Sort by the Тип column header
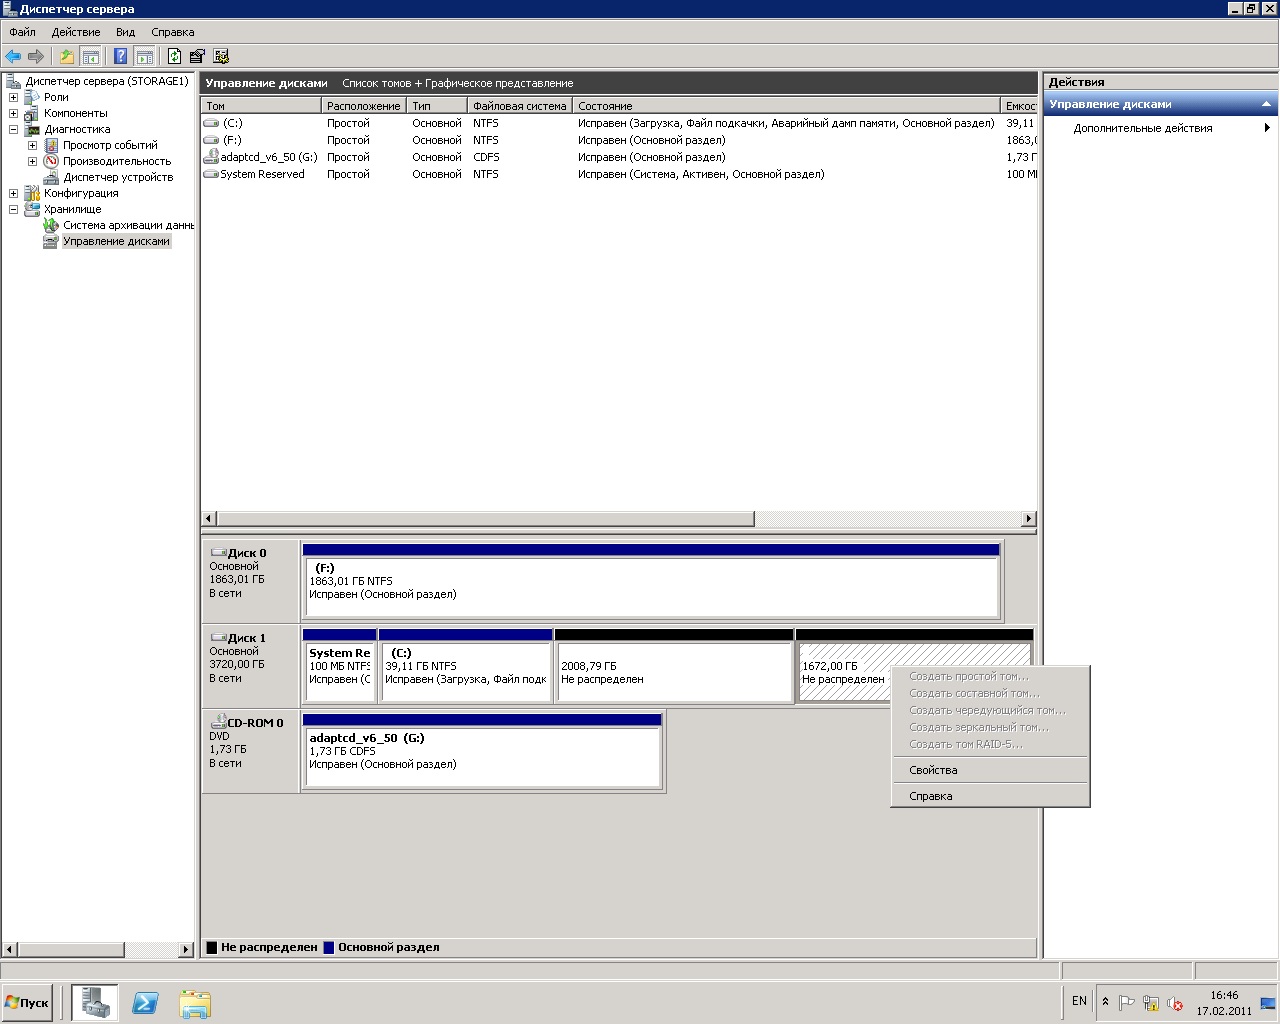Screen dimensions: 1280x1024 tap(437, 105)
